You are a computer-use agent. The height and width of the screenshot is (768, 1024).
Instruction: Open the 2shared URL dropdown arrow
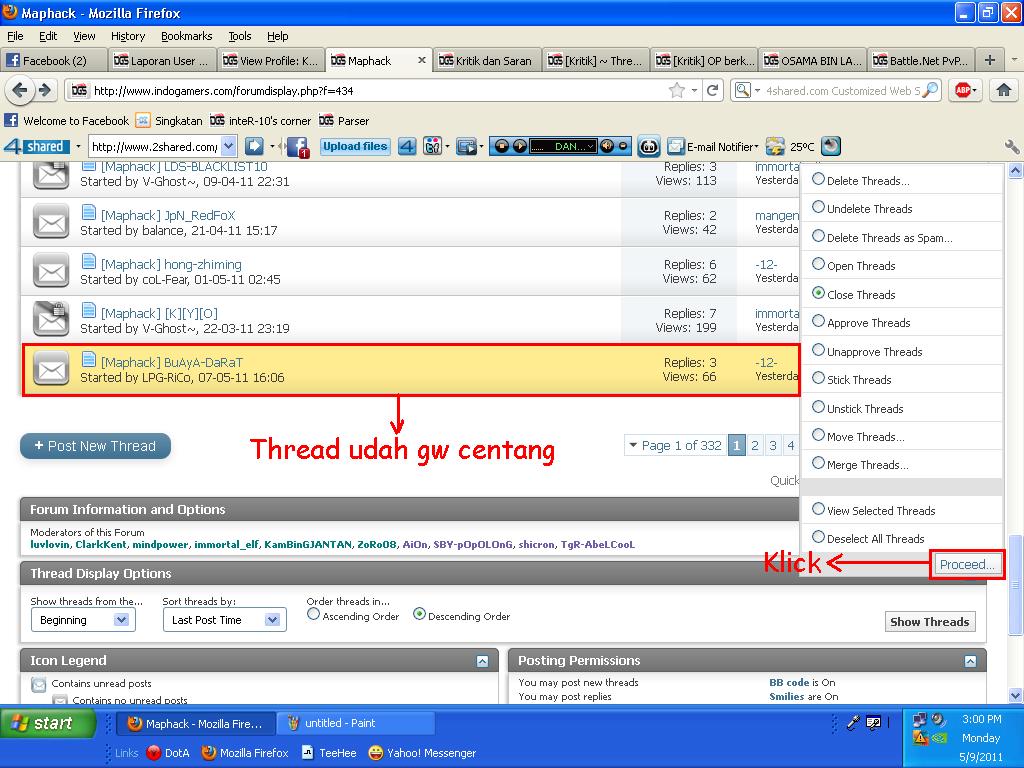click(x=229, y=147)
